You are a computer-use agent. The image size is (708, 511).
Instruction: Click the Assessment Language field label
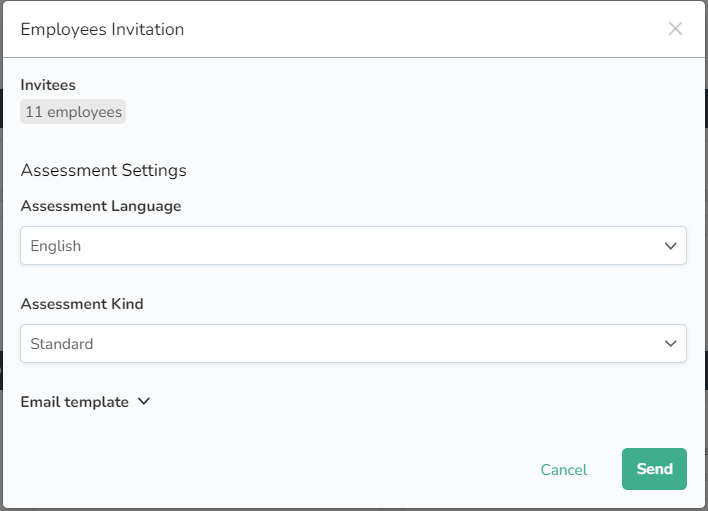click(101, 206)
